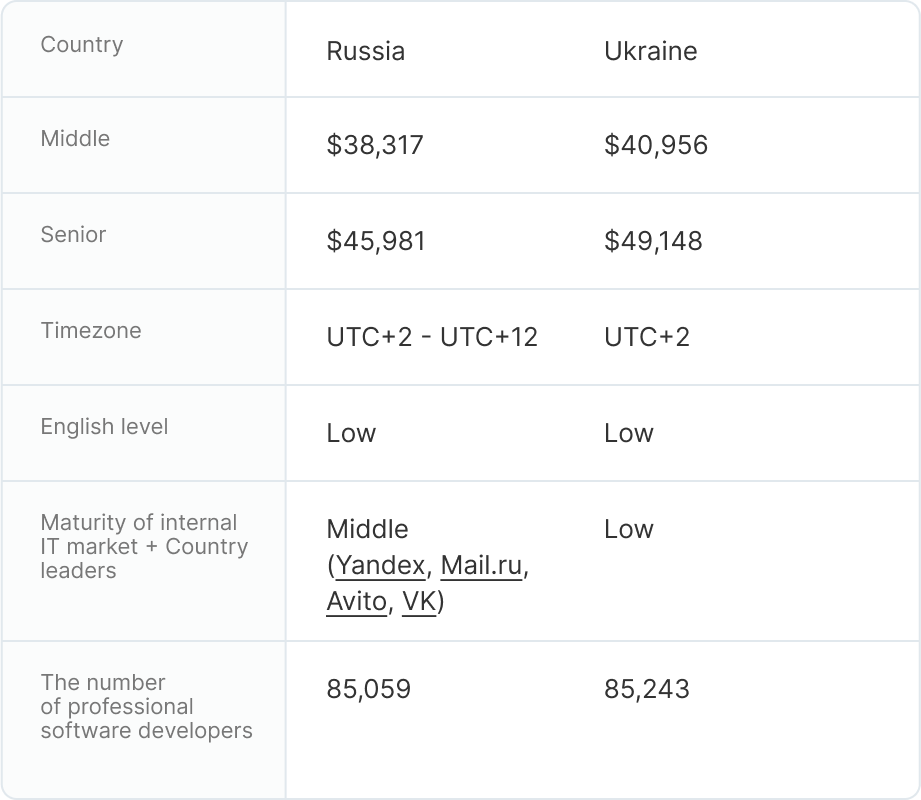Select the Ukraine column header
Image resolution: width=921 pixels, height=800 pixels.
(650, 51)
